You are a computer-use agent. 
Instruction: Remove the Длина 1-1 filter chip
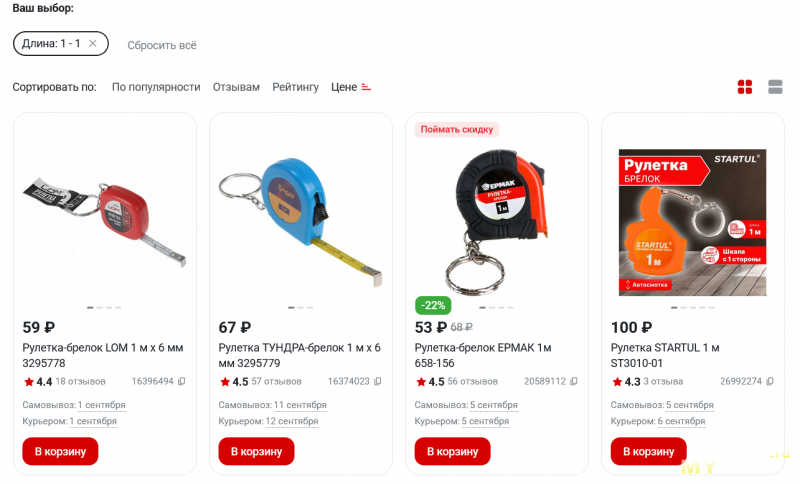(x=93, y=43)
